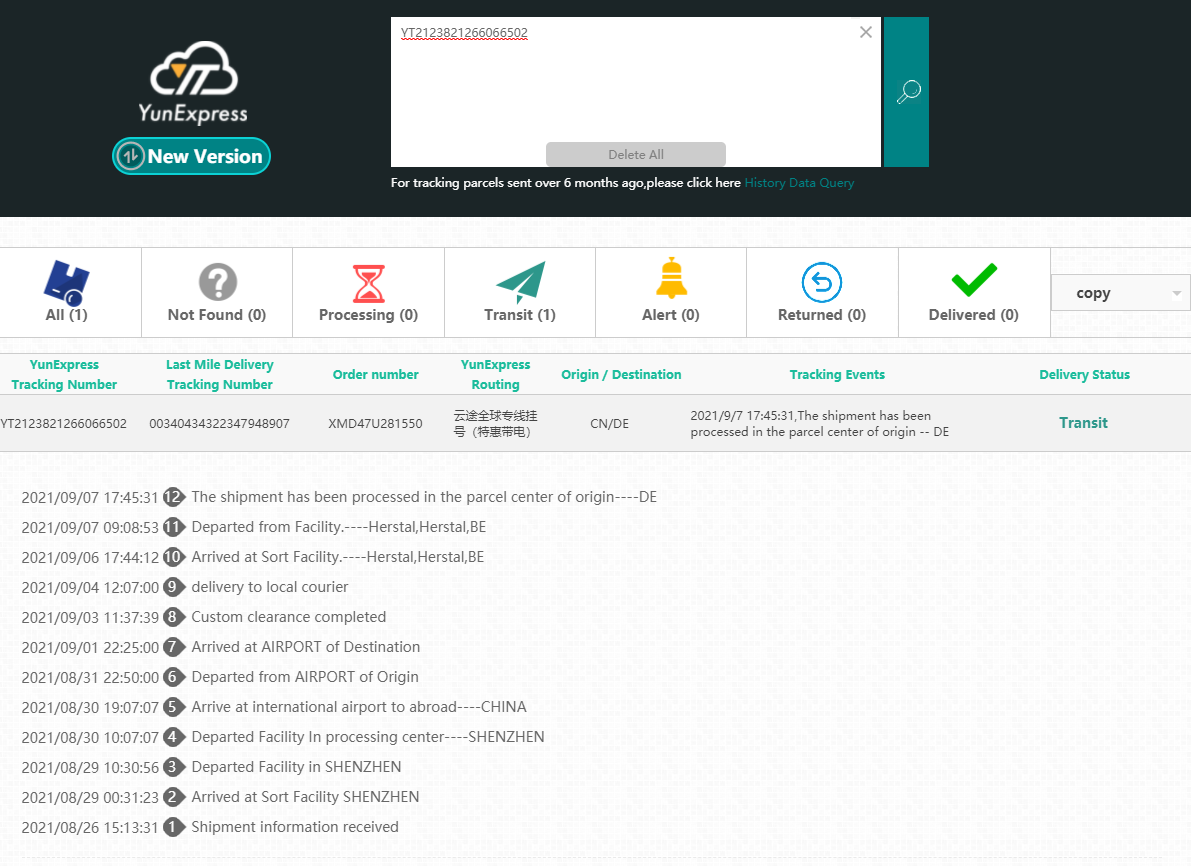
Task: Filter by the Delivered green checkmark
Action: pos(973,281)
